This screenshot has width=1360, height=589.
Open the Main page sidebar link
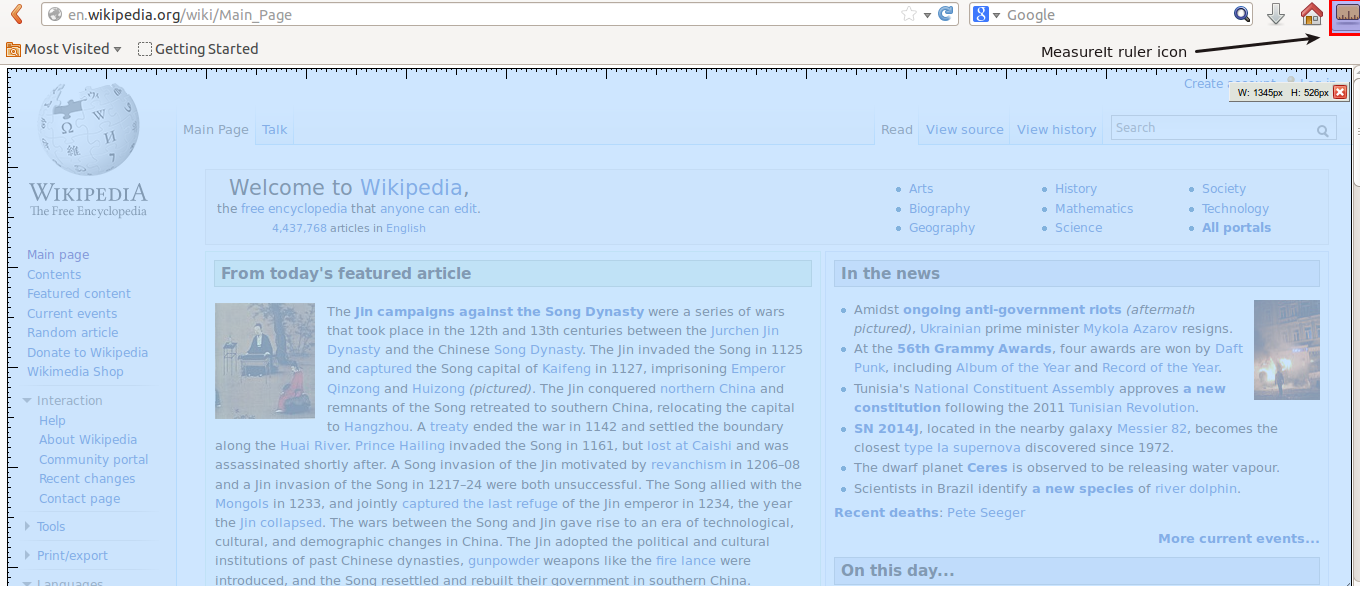click(x=58, y=255)
